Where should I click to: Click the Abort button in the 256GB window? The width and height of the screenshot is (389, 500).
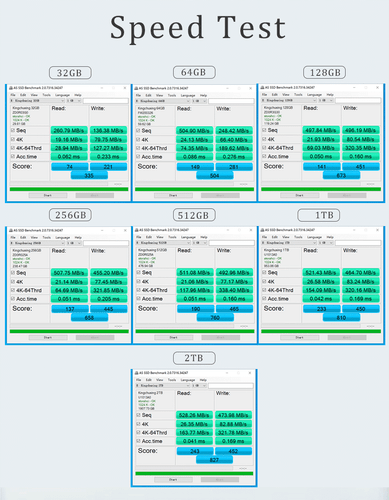(x=95, y=338)
